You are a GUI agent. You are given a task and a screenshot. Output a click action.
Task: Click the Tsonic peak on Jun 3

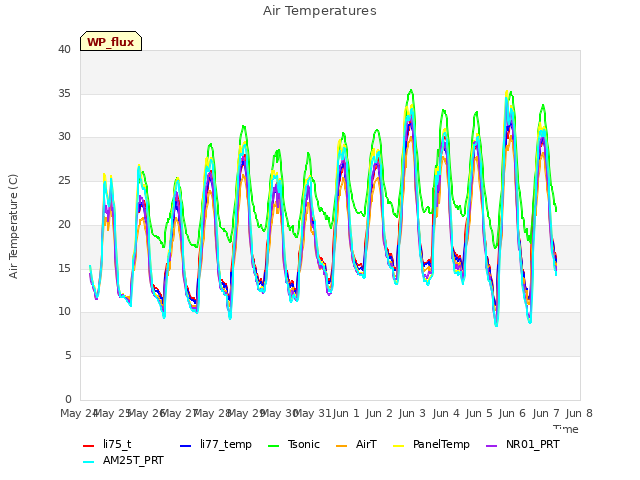tap(411, 90)
